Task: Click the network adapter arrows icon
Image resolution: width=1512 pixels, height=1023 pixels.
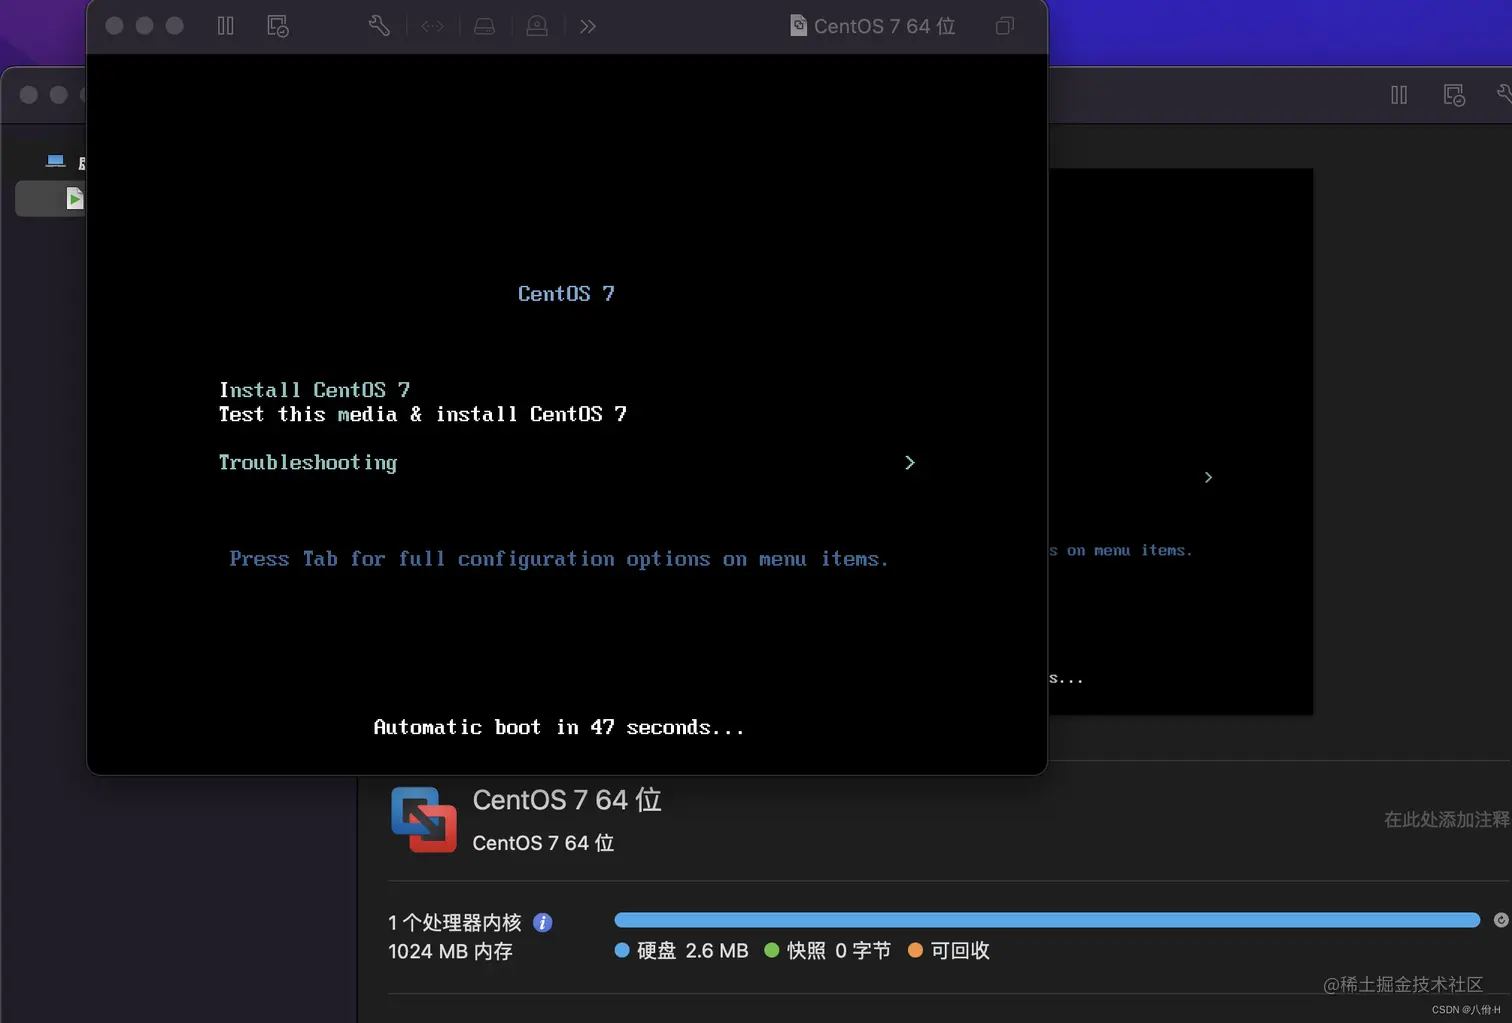Action: pyautogui.click(x=432, y=26)
